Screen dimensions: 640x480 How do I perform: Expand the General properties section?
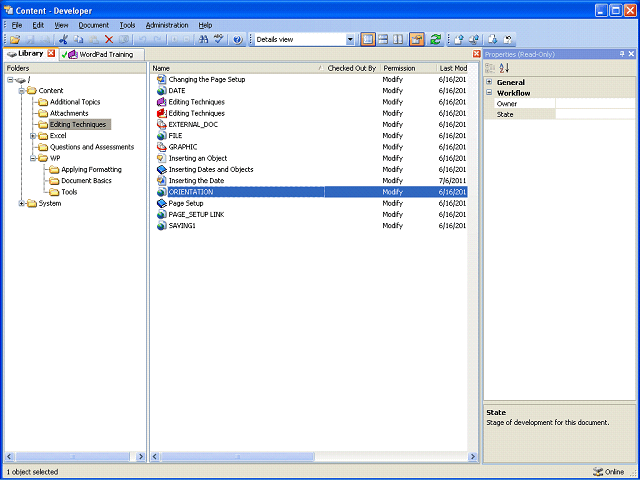pos(489,82)
